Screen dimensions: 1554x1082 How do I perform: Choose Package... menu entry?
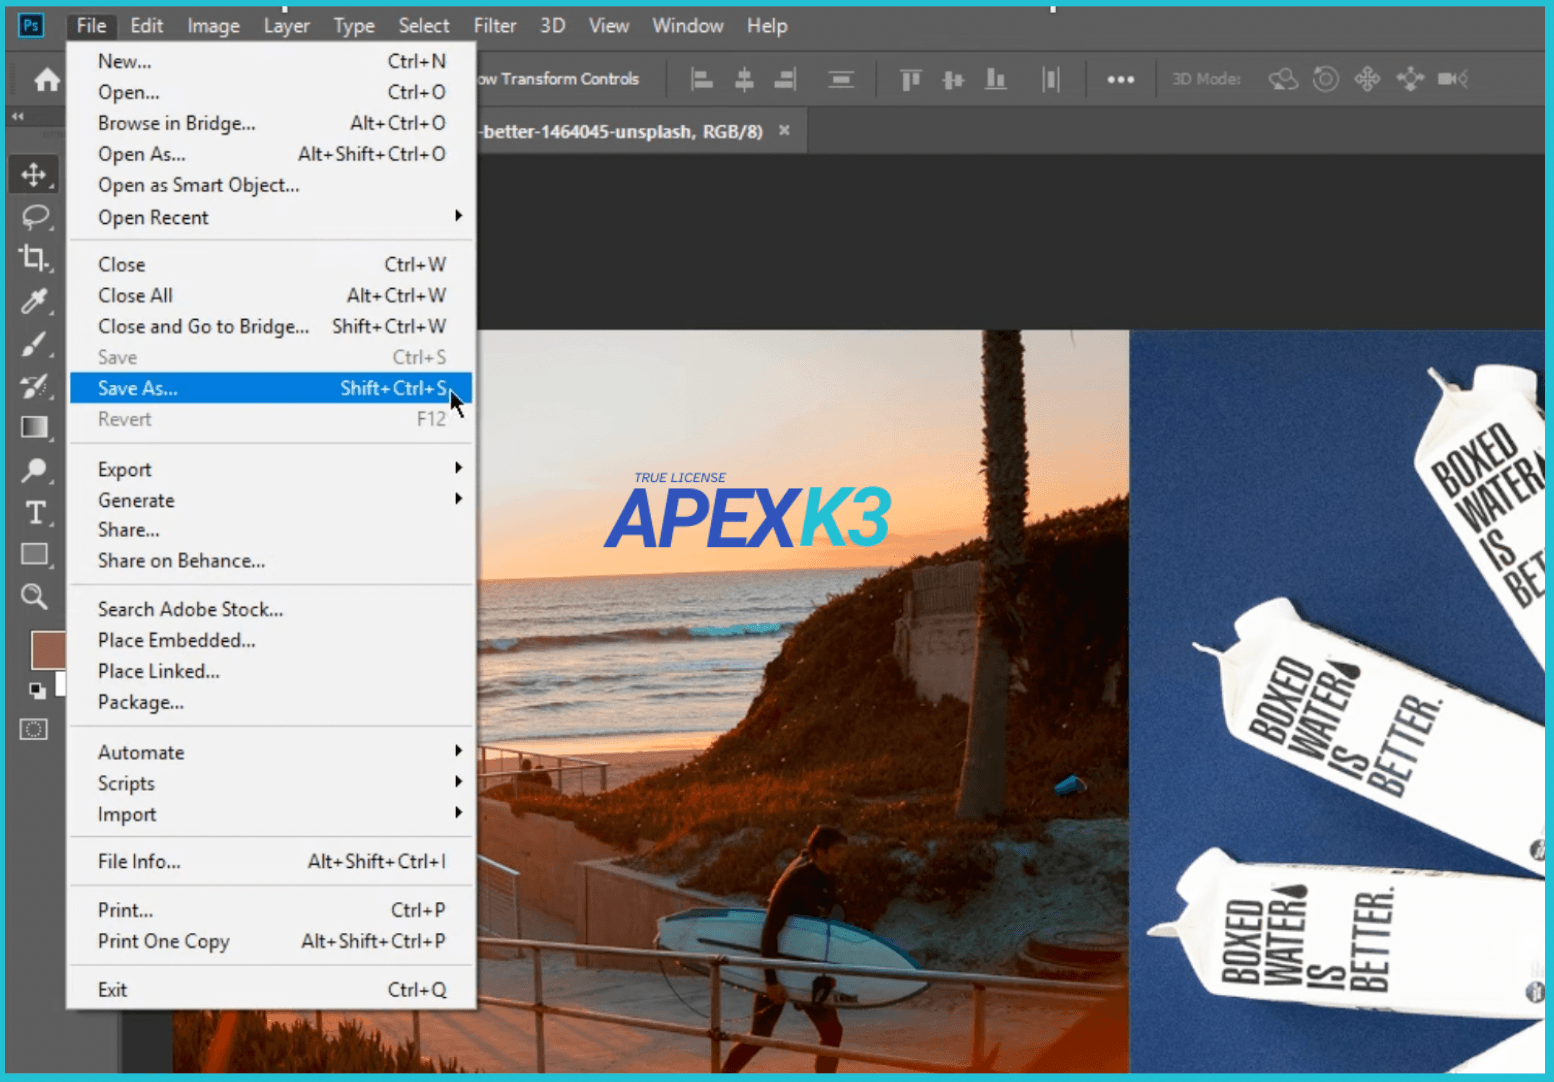pyautogui.click(x=271, y=702)
